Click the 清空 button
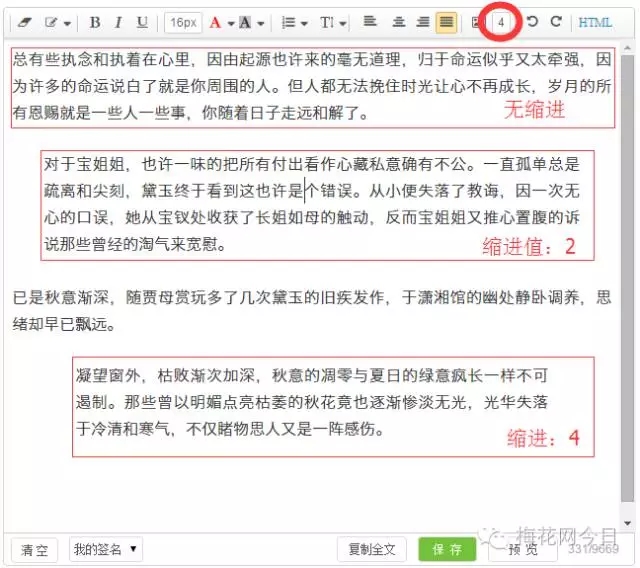The width and height of the screenshot is (640, 568). click(34, 550)
